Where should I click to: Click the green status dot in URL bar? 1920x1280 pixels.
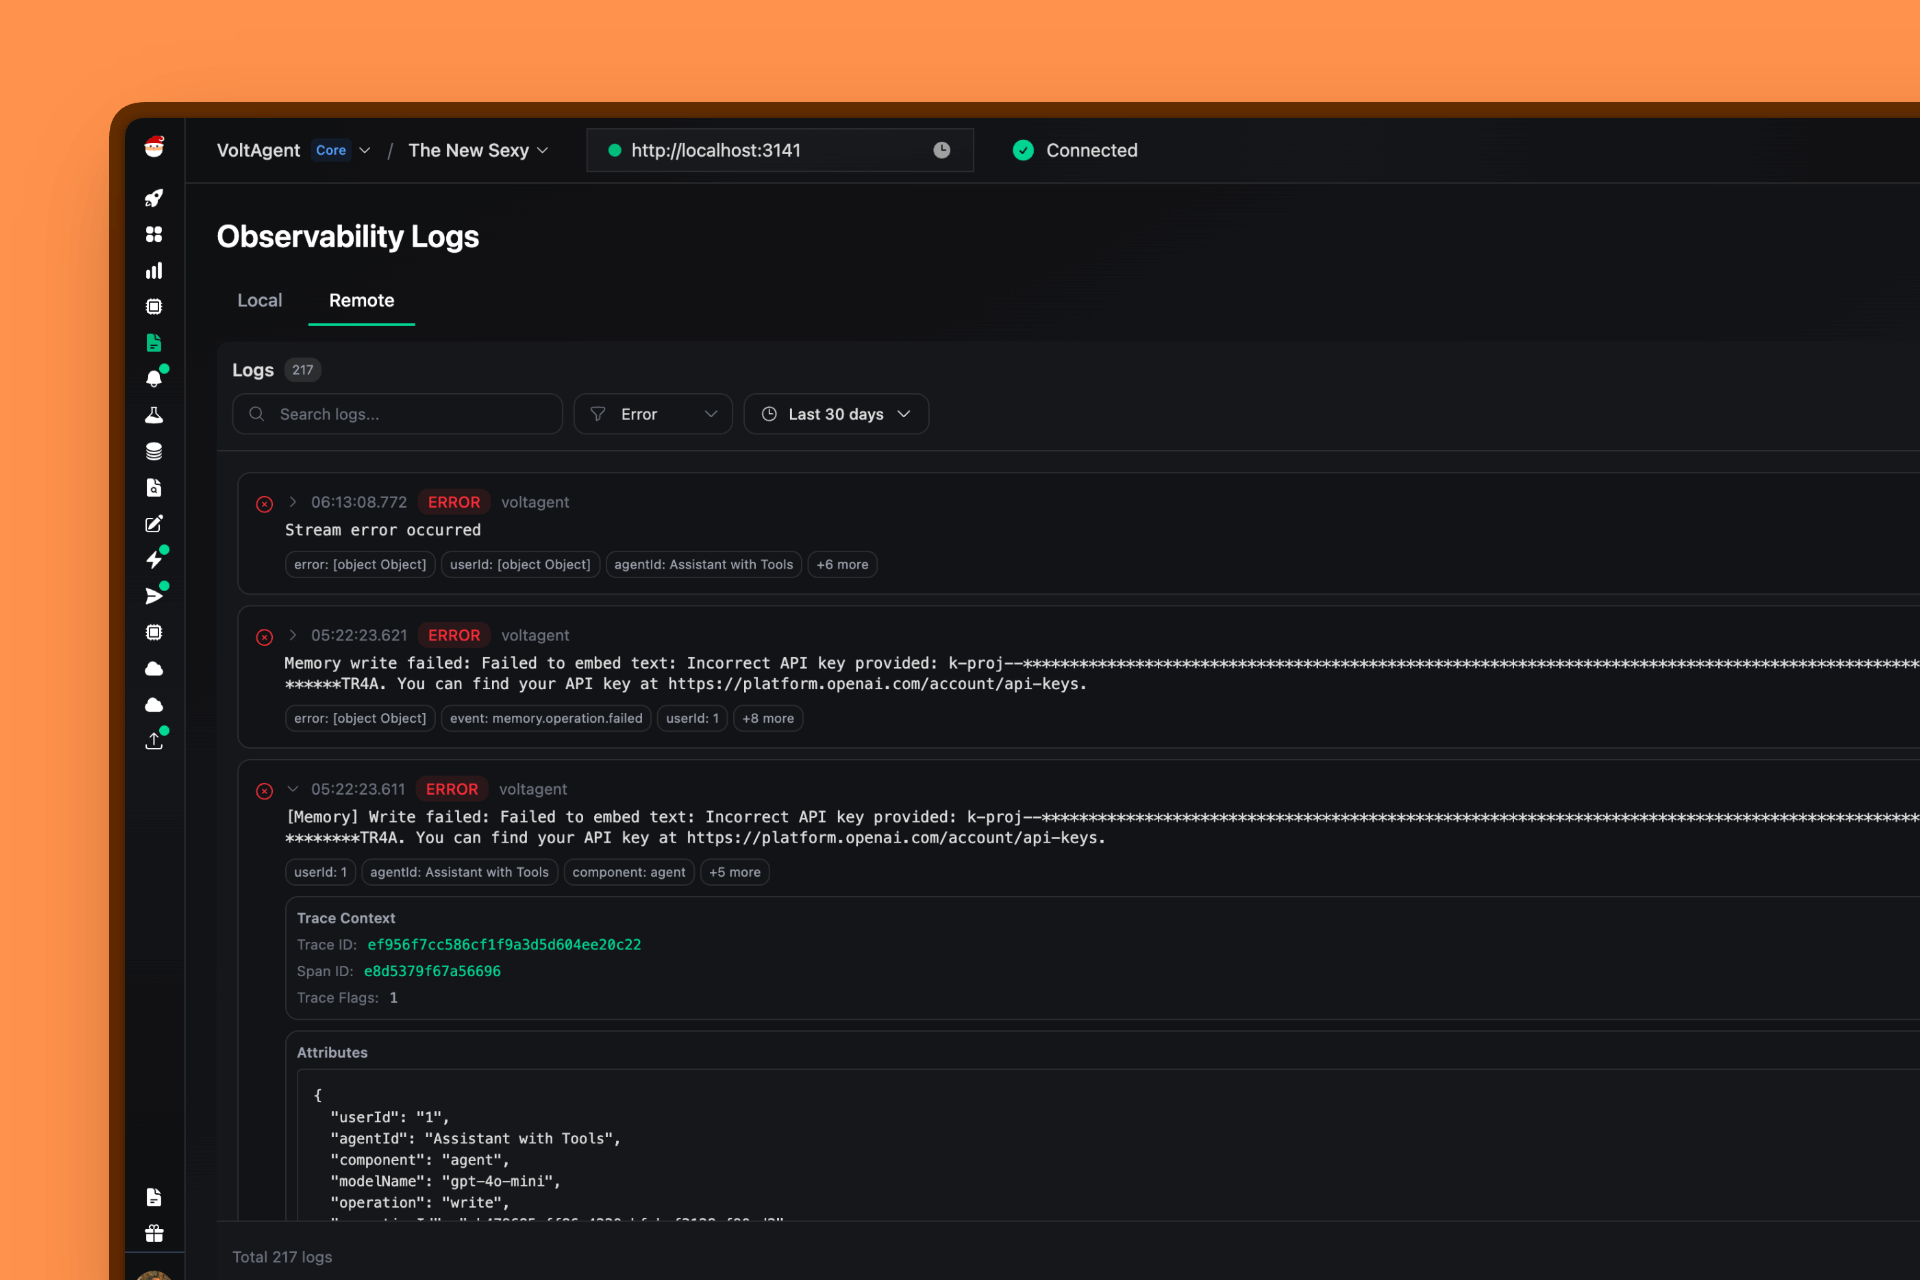[x=615, y=150]
